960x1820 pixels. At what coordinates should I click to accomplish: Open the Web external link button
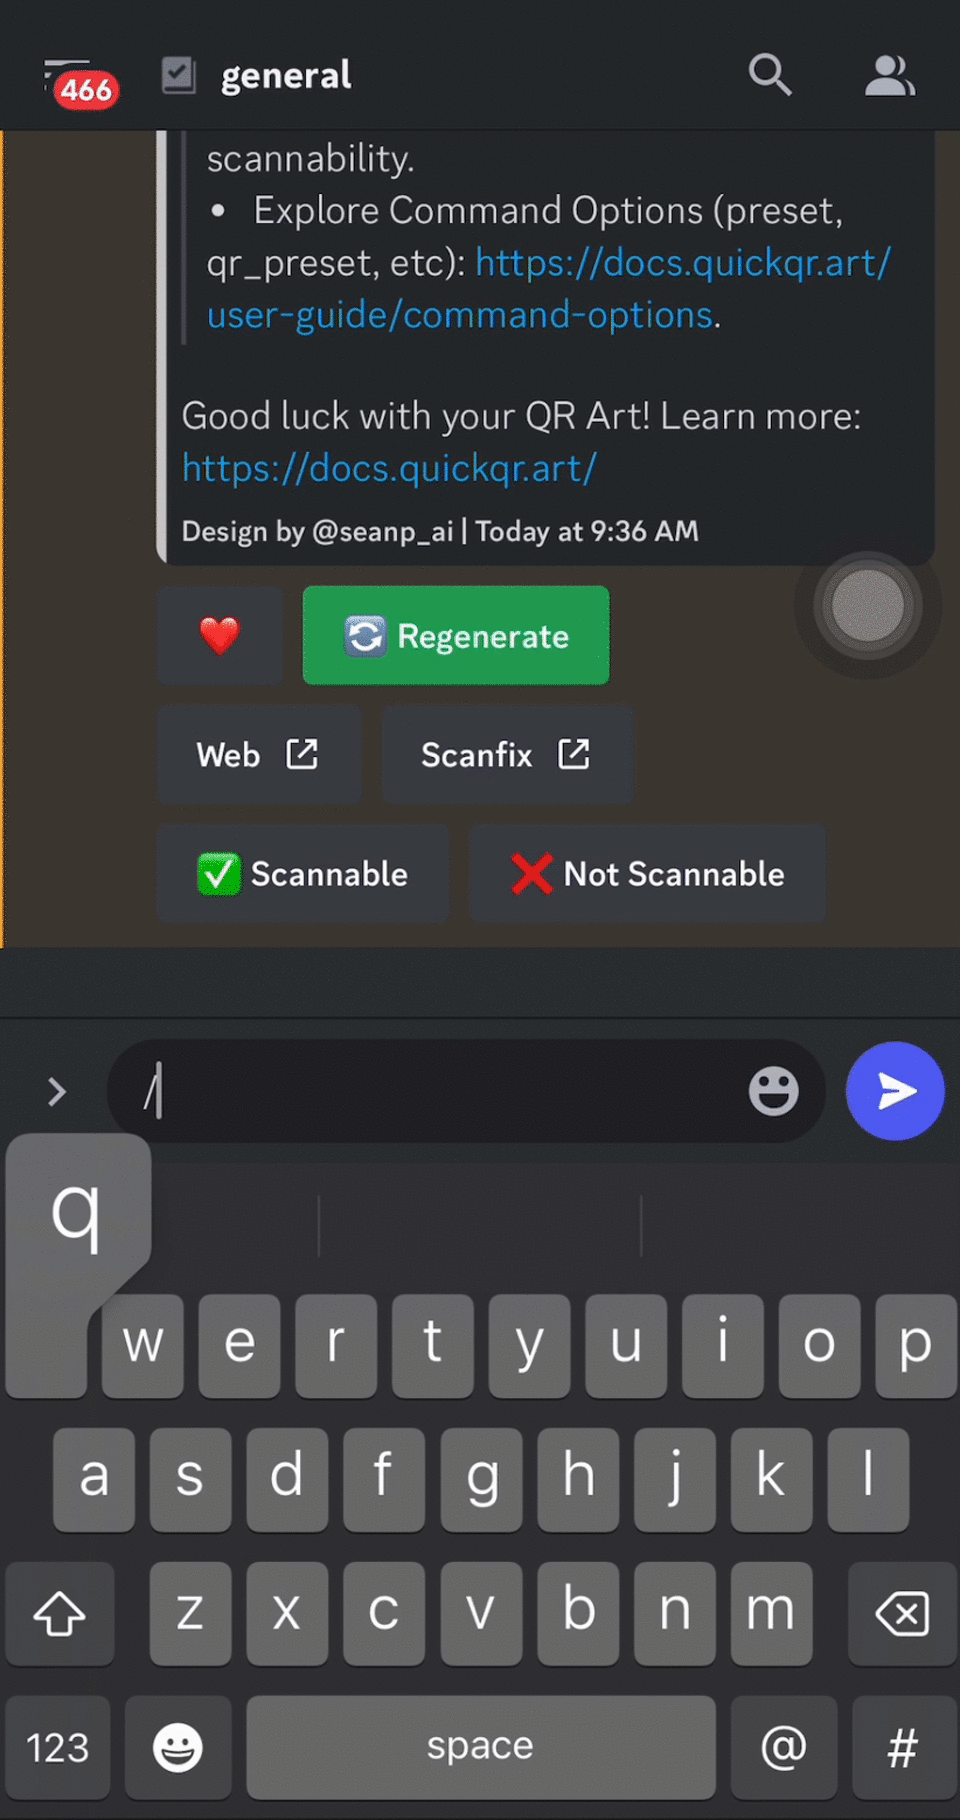coord(259,754)
